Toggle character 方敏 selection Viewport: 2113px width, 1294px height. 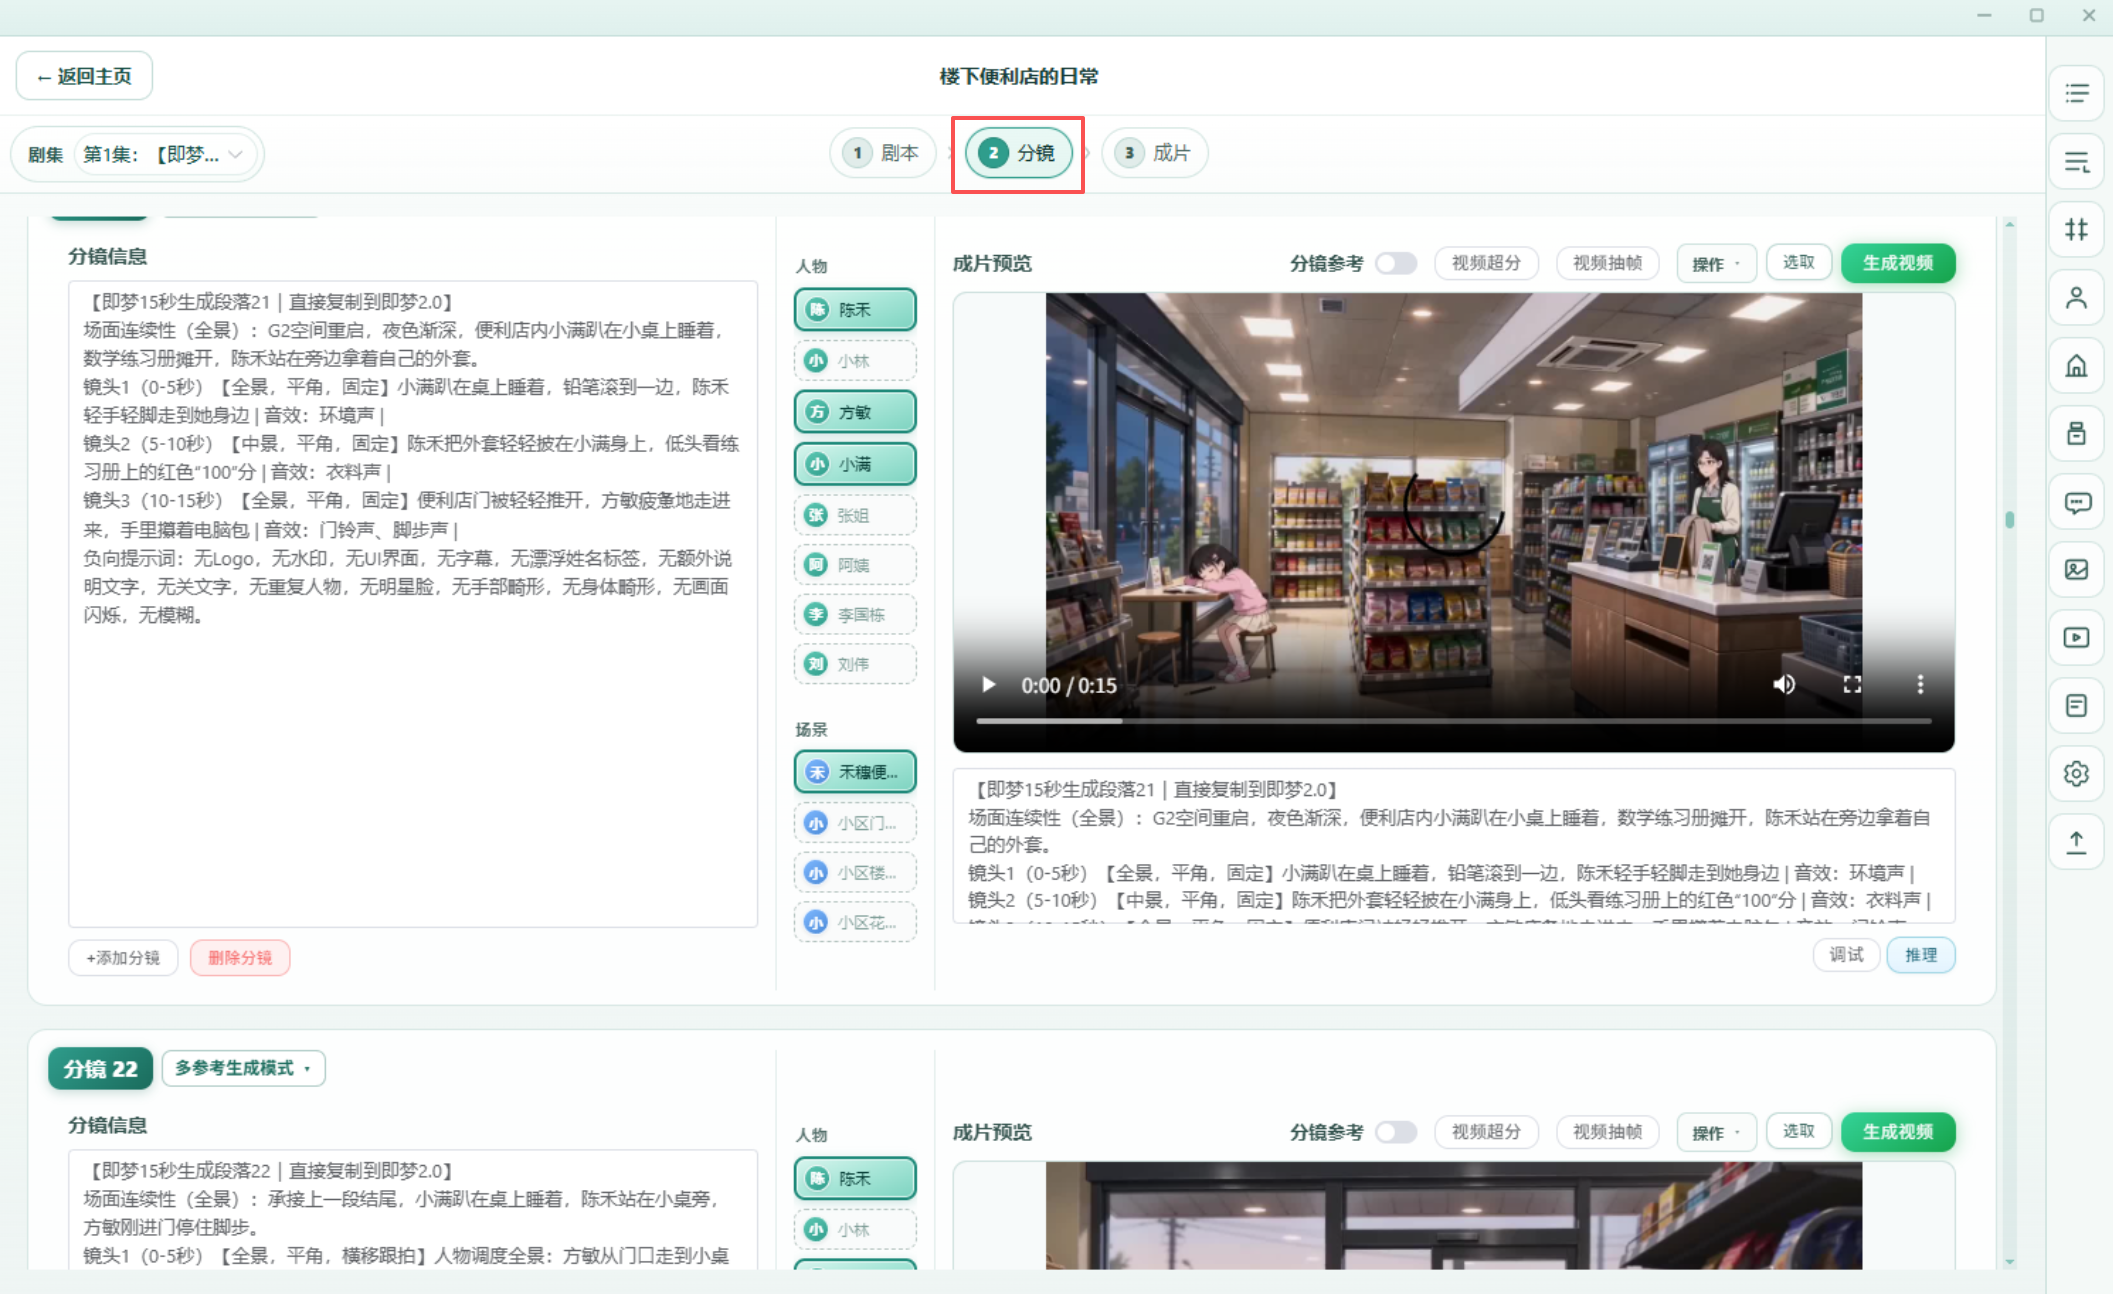(x=855, y=412)
